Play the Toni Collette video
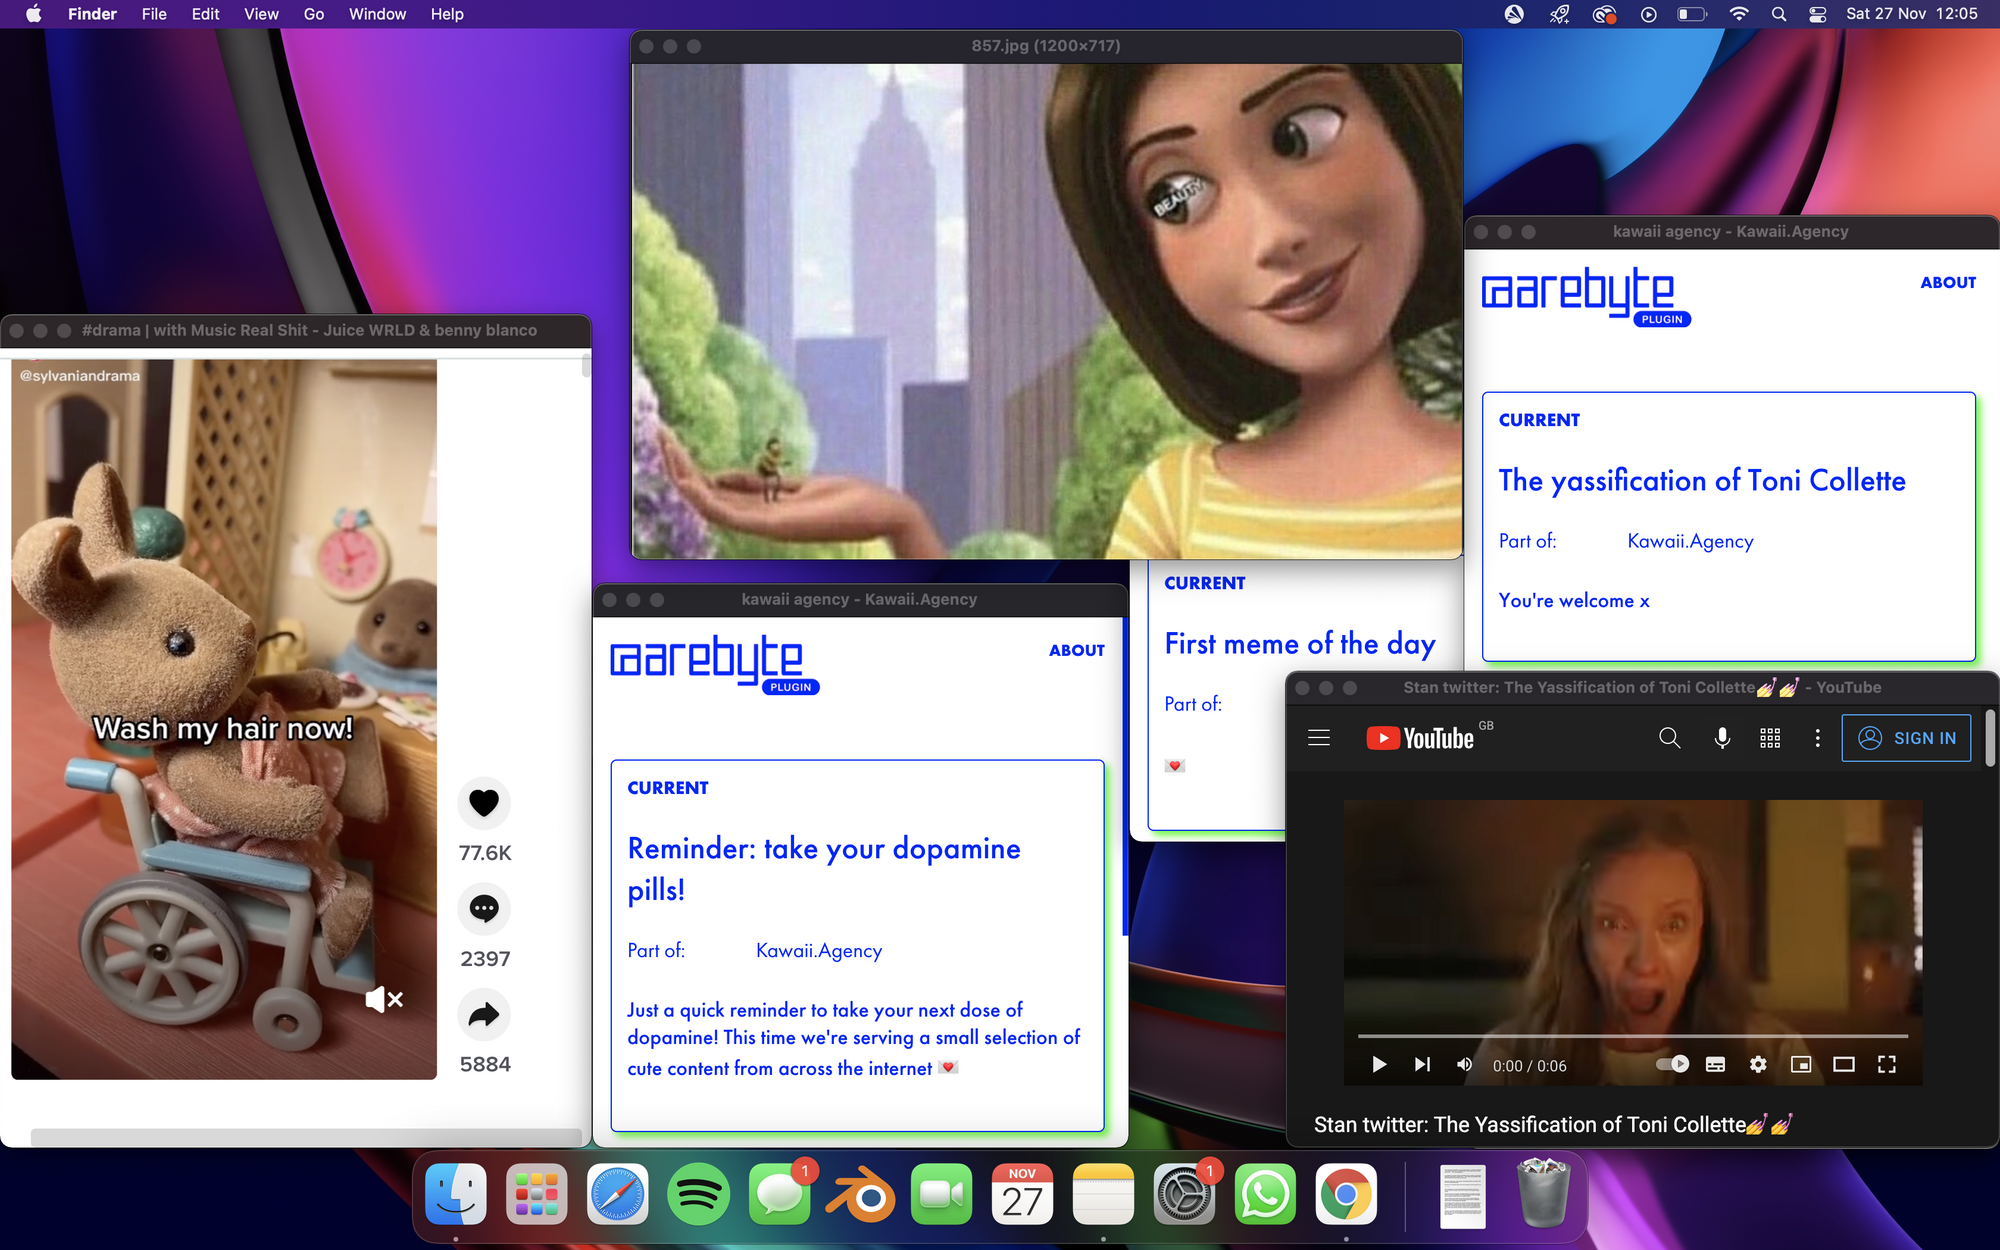This screenshot has width=2000, height=1250. coord(1379,1064)
